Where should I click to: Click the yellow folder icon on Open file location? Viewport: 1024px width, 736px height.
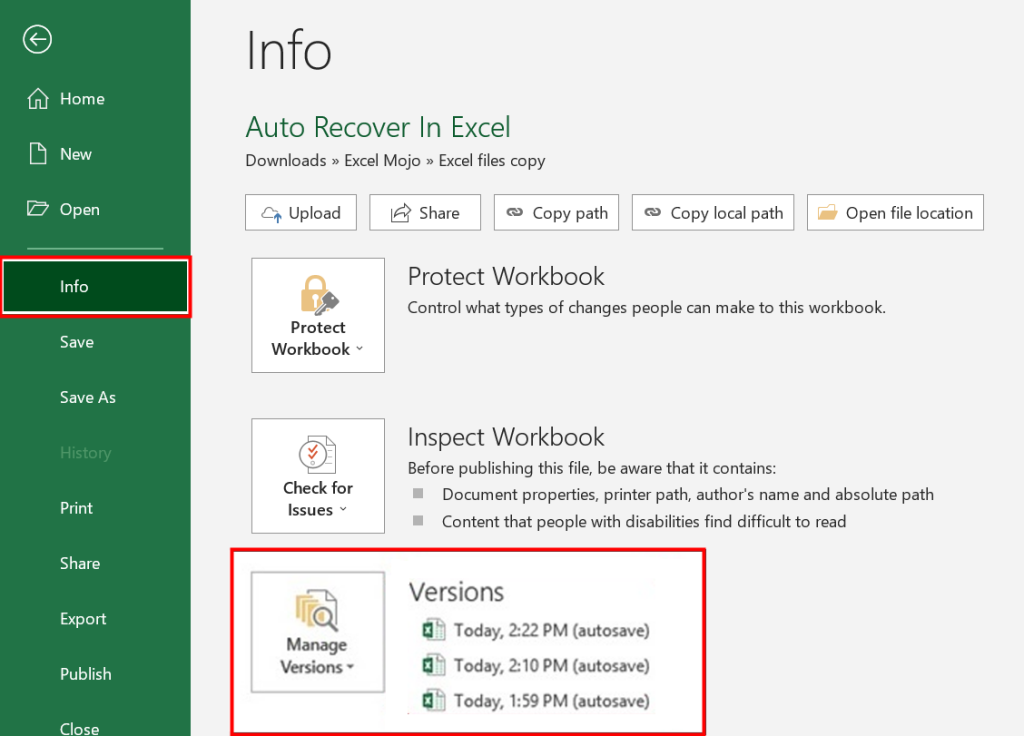tap(827, 212)
